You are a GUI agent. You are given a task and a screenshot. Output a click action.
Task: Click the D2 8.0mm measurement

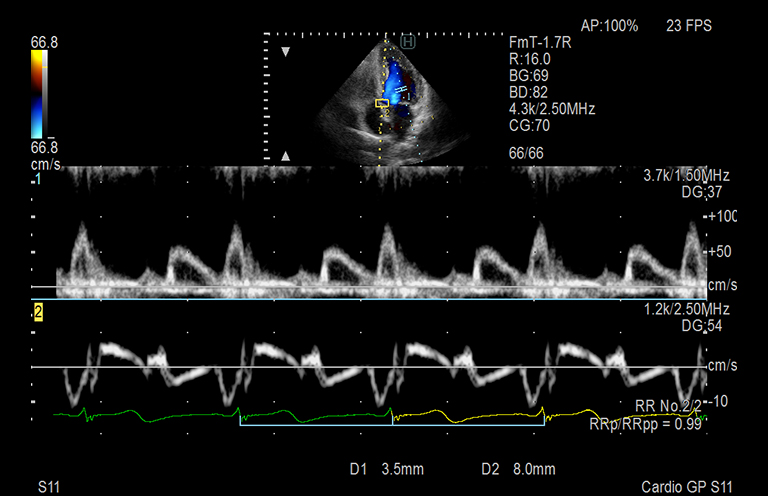(508, 468)
